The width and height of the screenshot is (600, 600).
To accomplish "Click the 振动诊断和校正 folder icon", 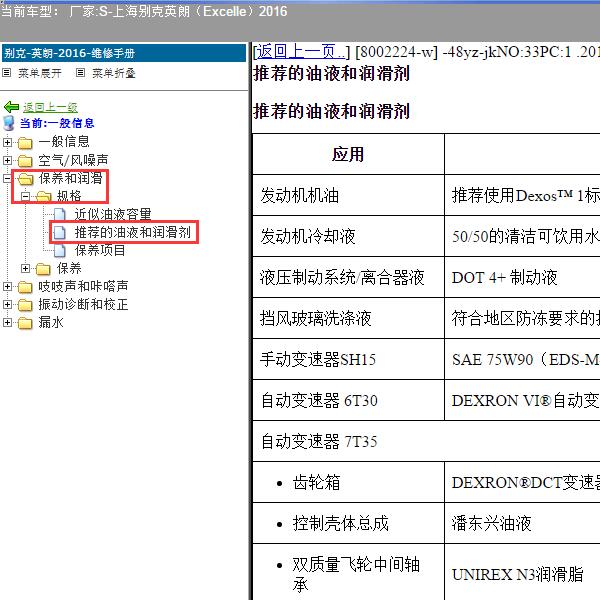I will coord(25,305).
